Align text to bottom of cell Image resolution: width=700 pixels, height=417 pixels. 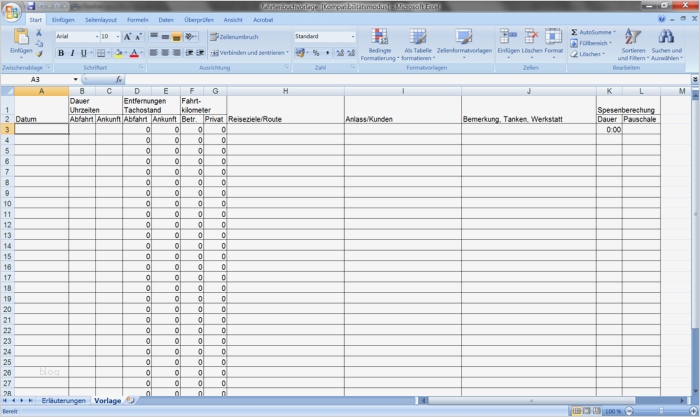176,37
